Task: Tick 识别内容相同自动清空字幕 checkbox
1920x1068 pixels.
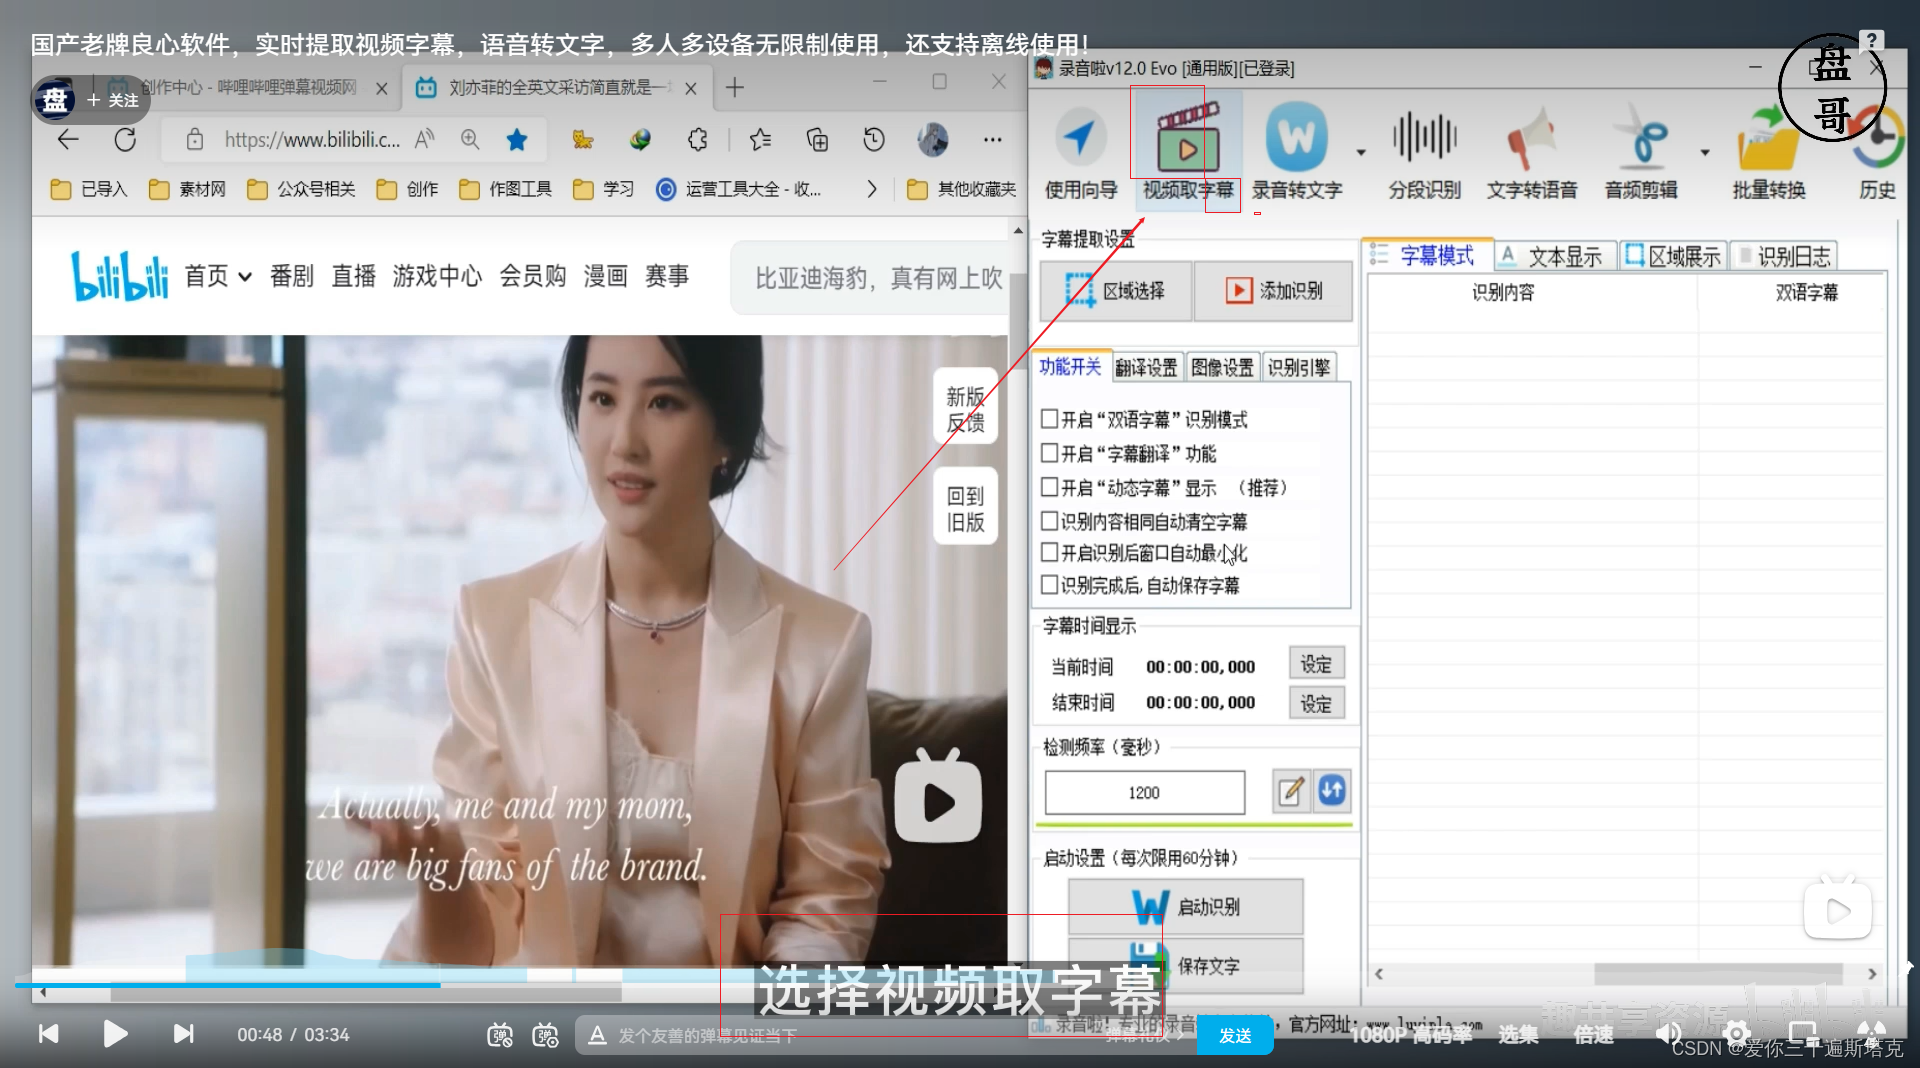Action: coord(1050,521)
